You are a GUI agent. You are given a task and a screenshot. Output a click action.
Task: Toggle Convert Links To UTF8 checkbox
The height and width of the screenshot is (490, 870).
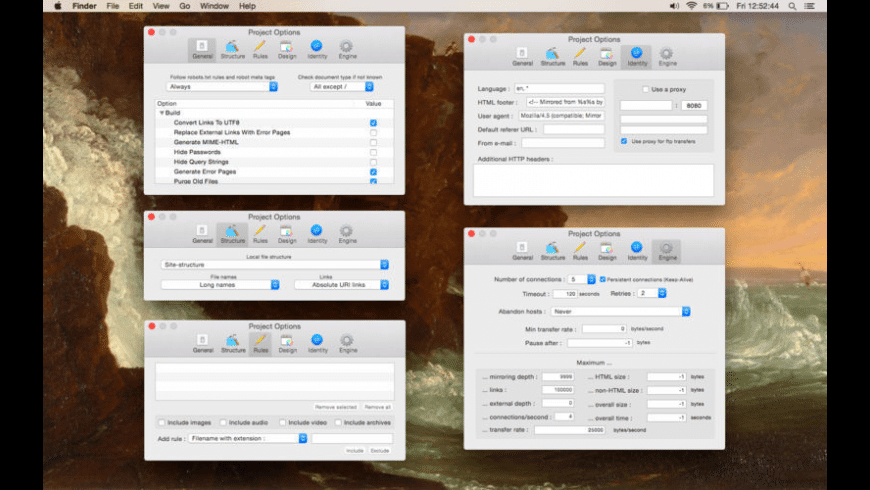373,123
